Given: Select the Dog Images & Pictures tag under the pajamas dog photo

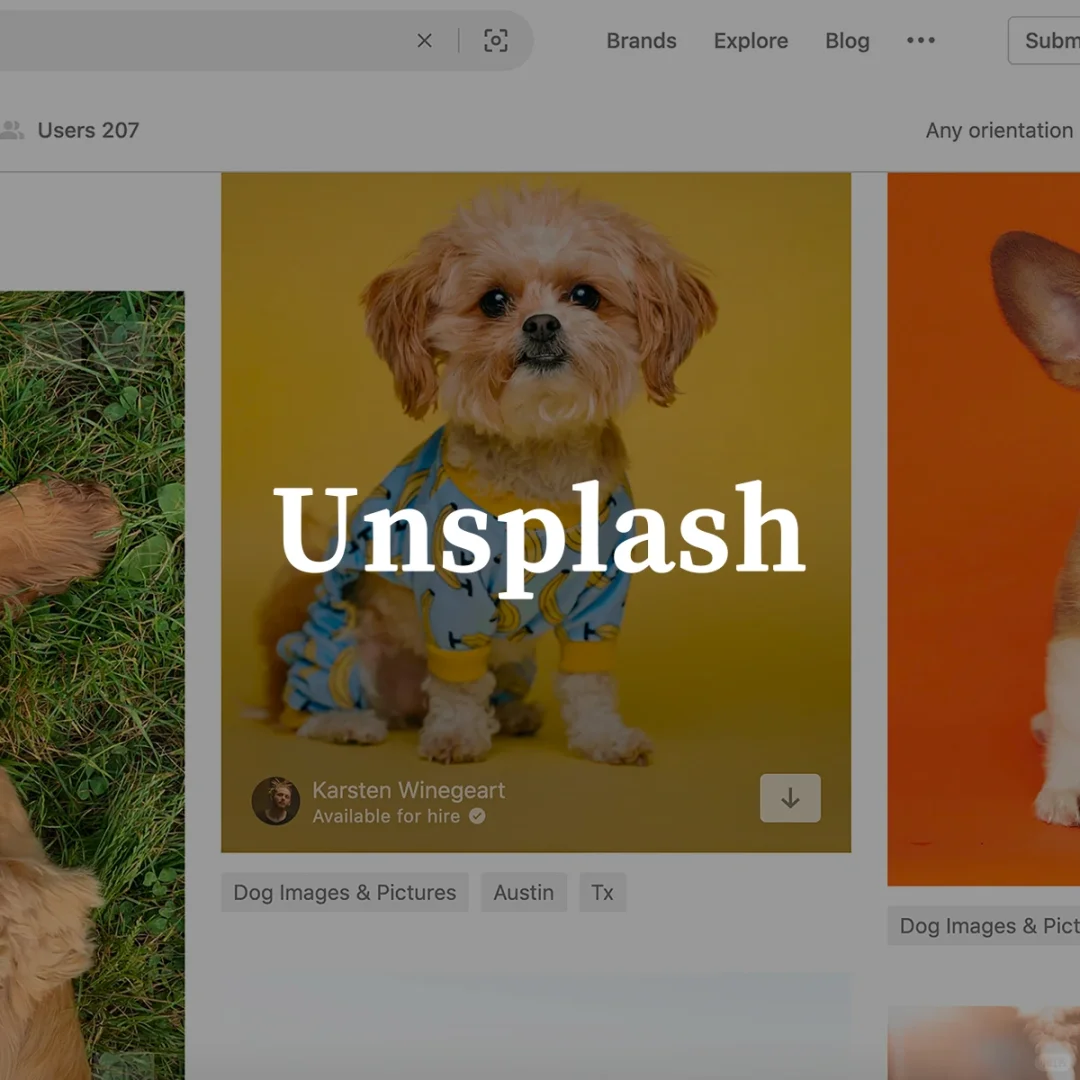Looking at the screenshot, I should pyautogui.click(x=344, y=892).
